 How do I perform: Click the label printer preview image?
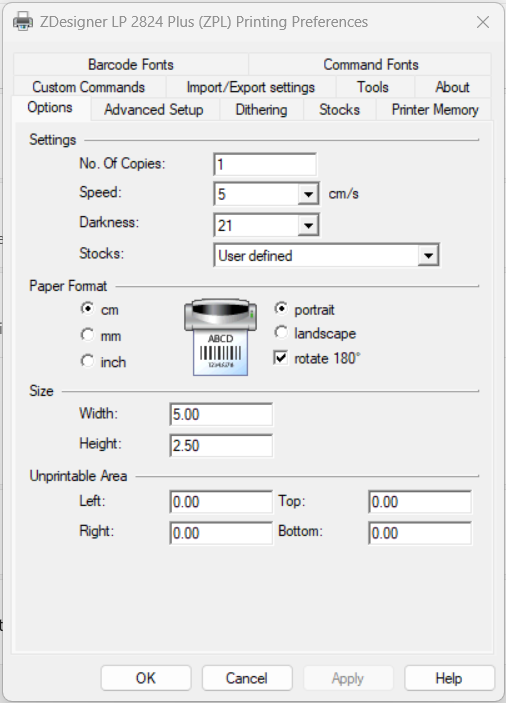[221, 337]
